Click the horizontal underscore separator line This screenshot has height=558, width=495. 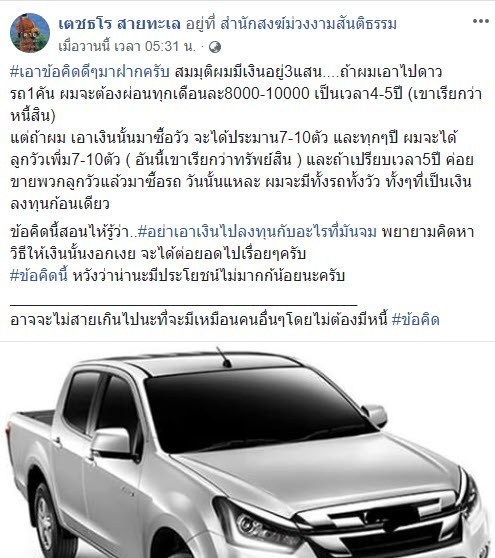point(184,305)
